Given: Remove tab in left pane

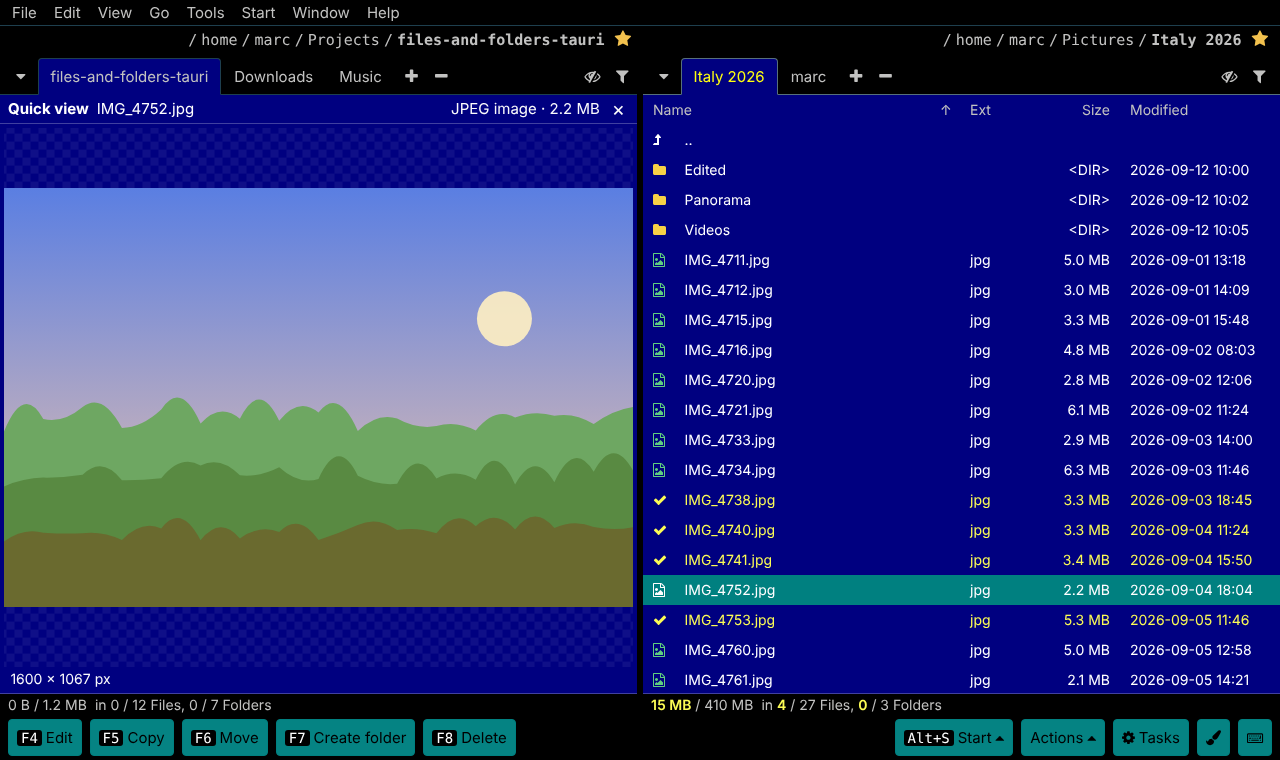Looking at the screenshot, I should [441, 76].
